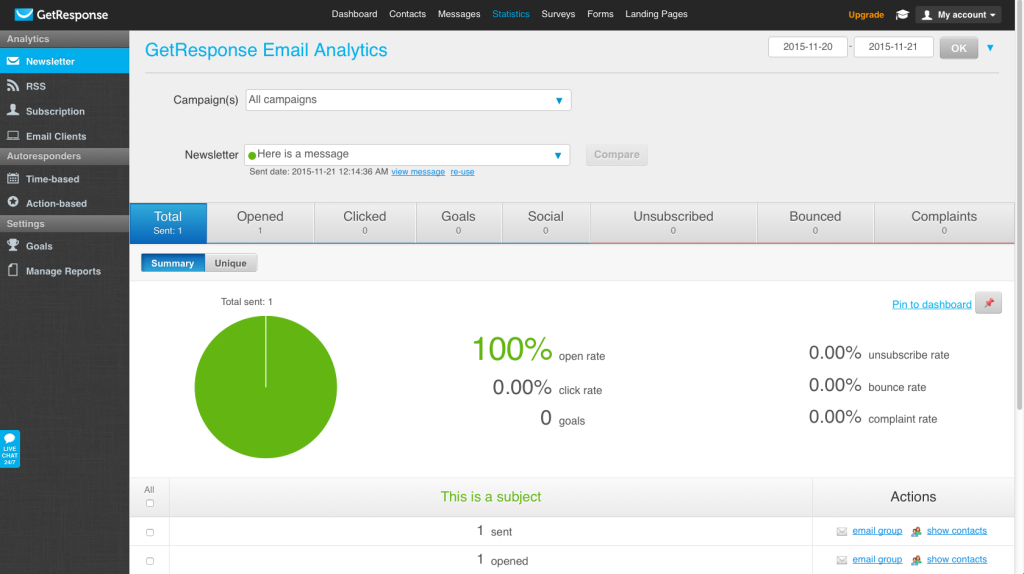This screenshot has width=1024, height=574.
Task: Open the Dashboard menu
Action: (354, 14)
